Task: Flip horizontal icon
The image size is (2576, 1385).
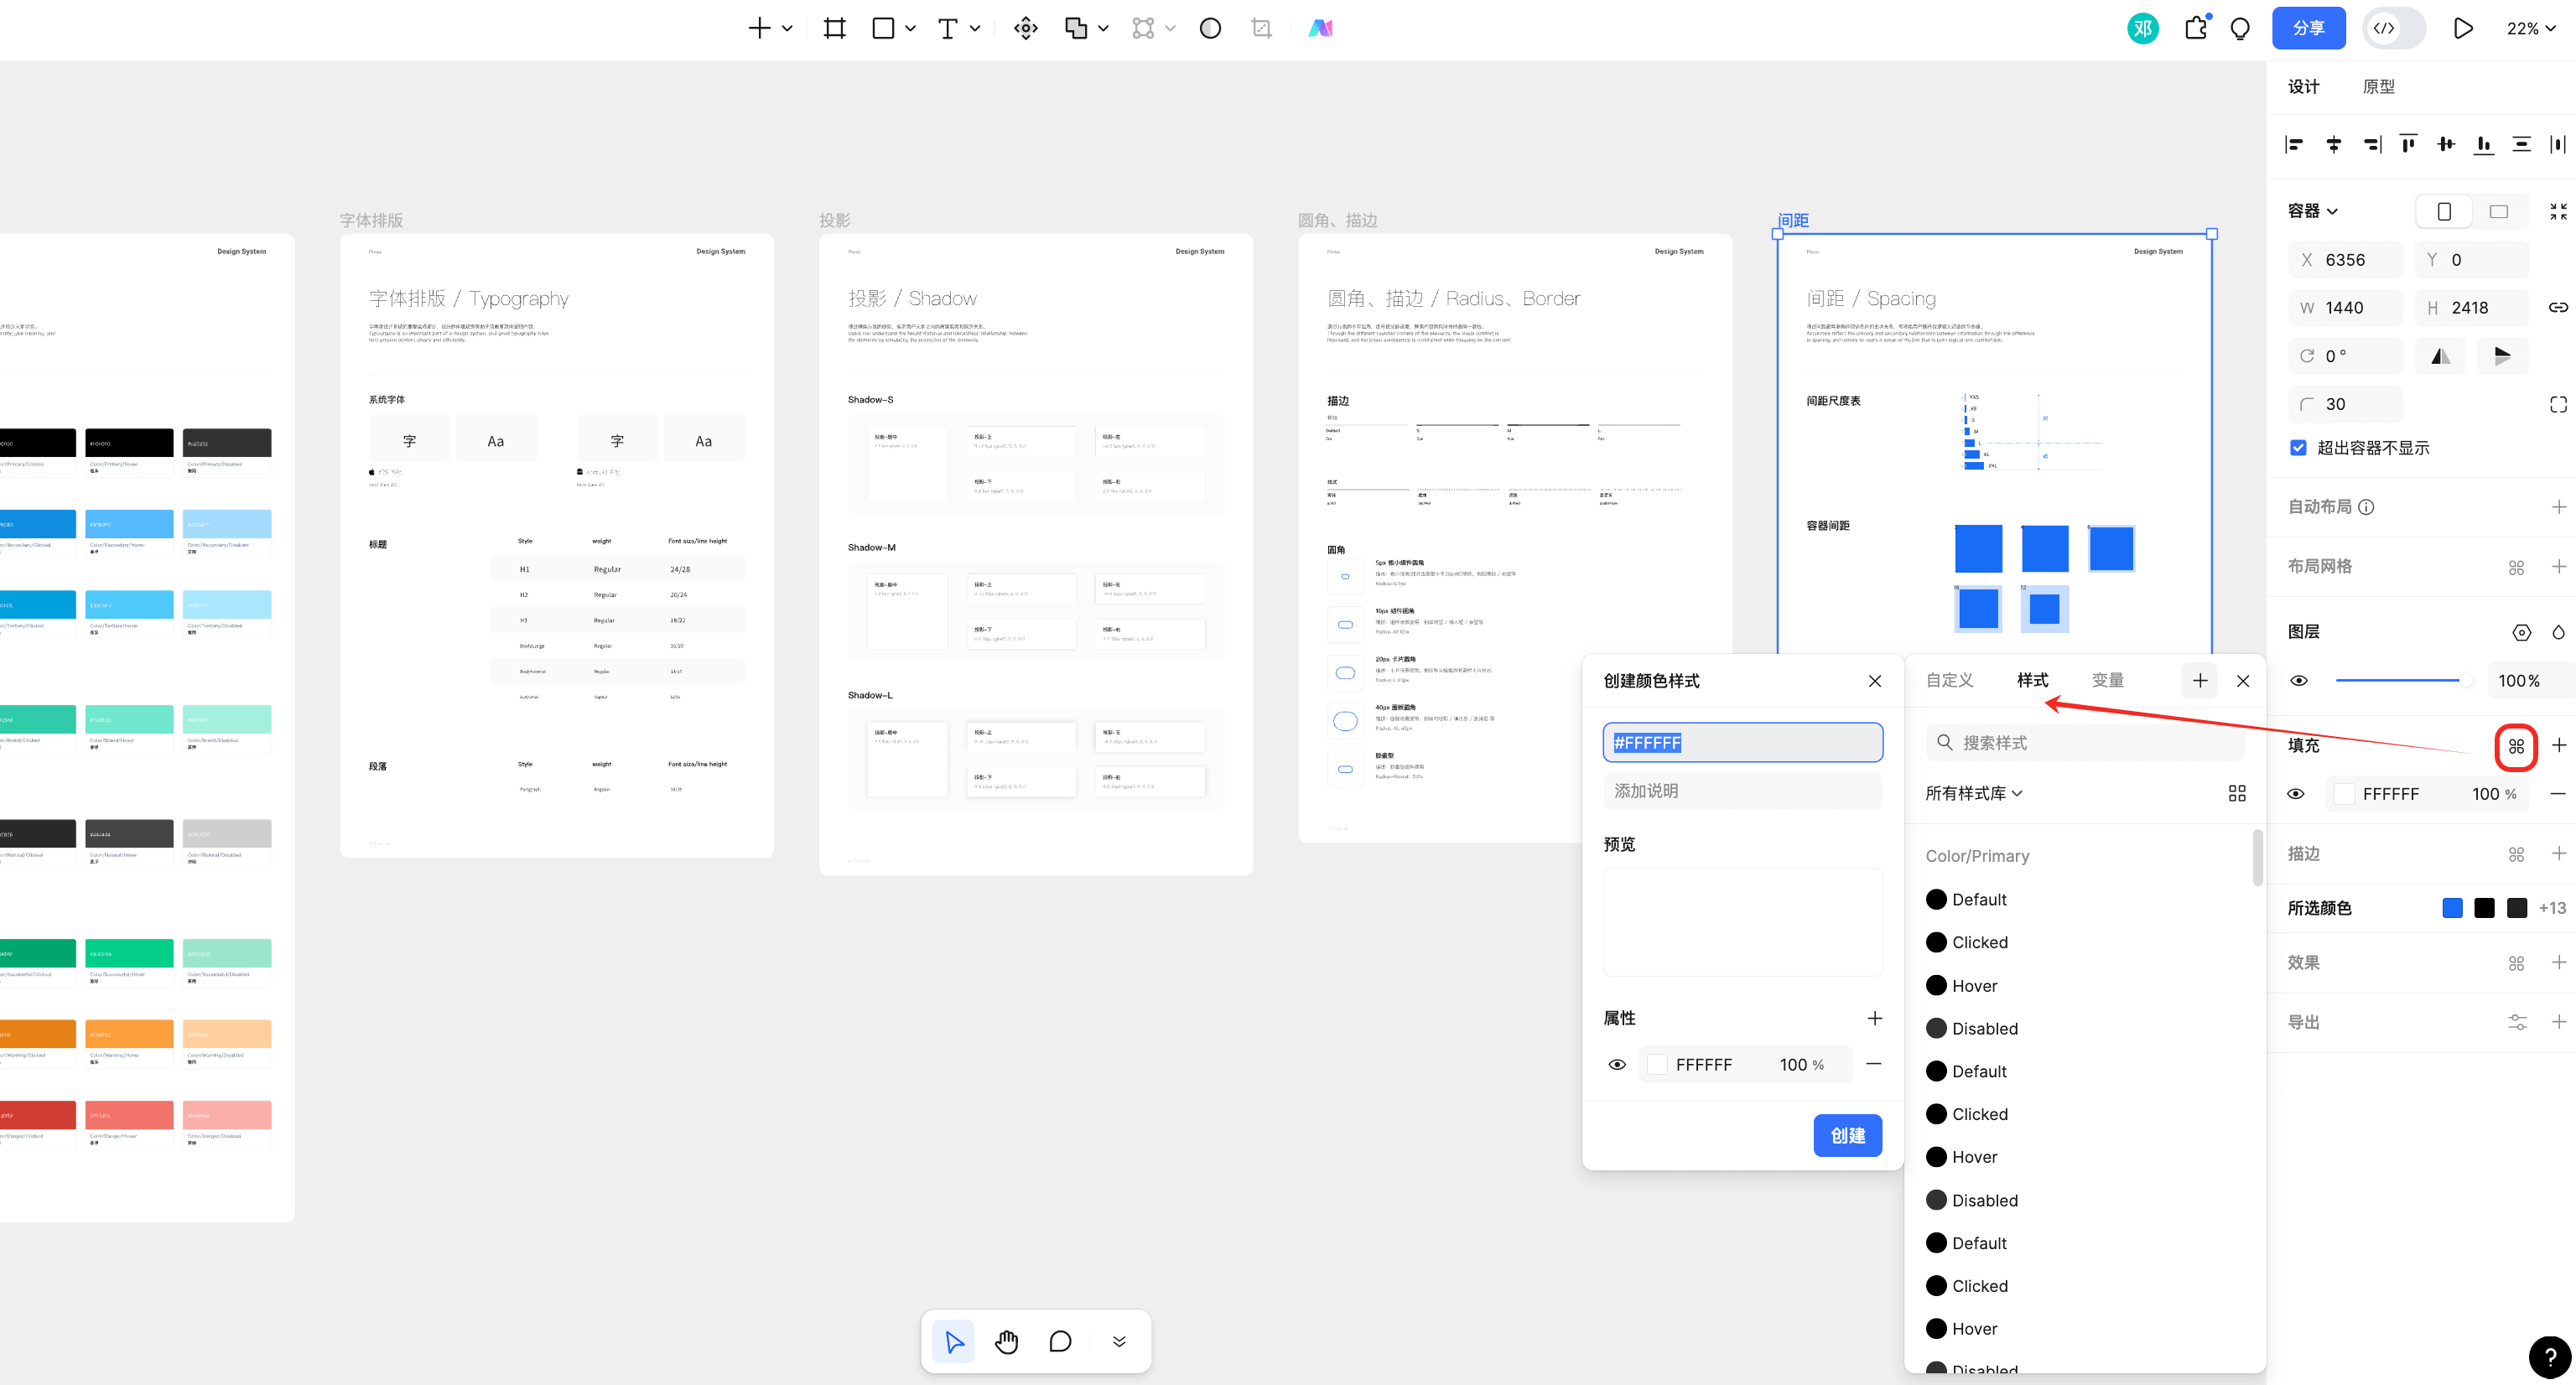Action: click(x=2440, y=356)
